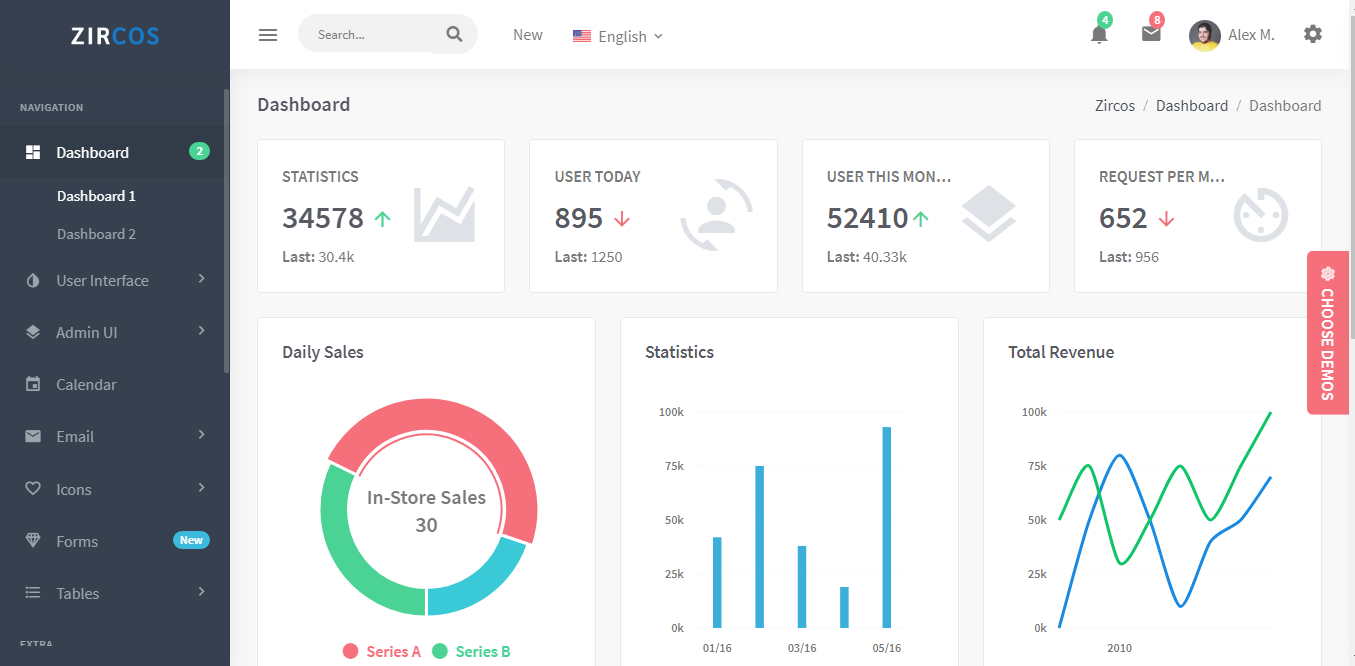Open the mail envelope icon
This screenshot has width=1355, height=666.
[1151, 34]
